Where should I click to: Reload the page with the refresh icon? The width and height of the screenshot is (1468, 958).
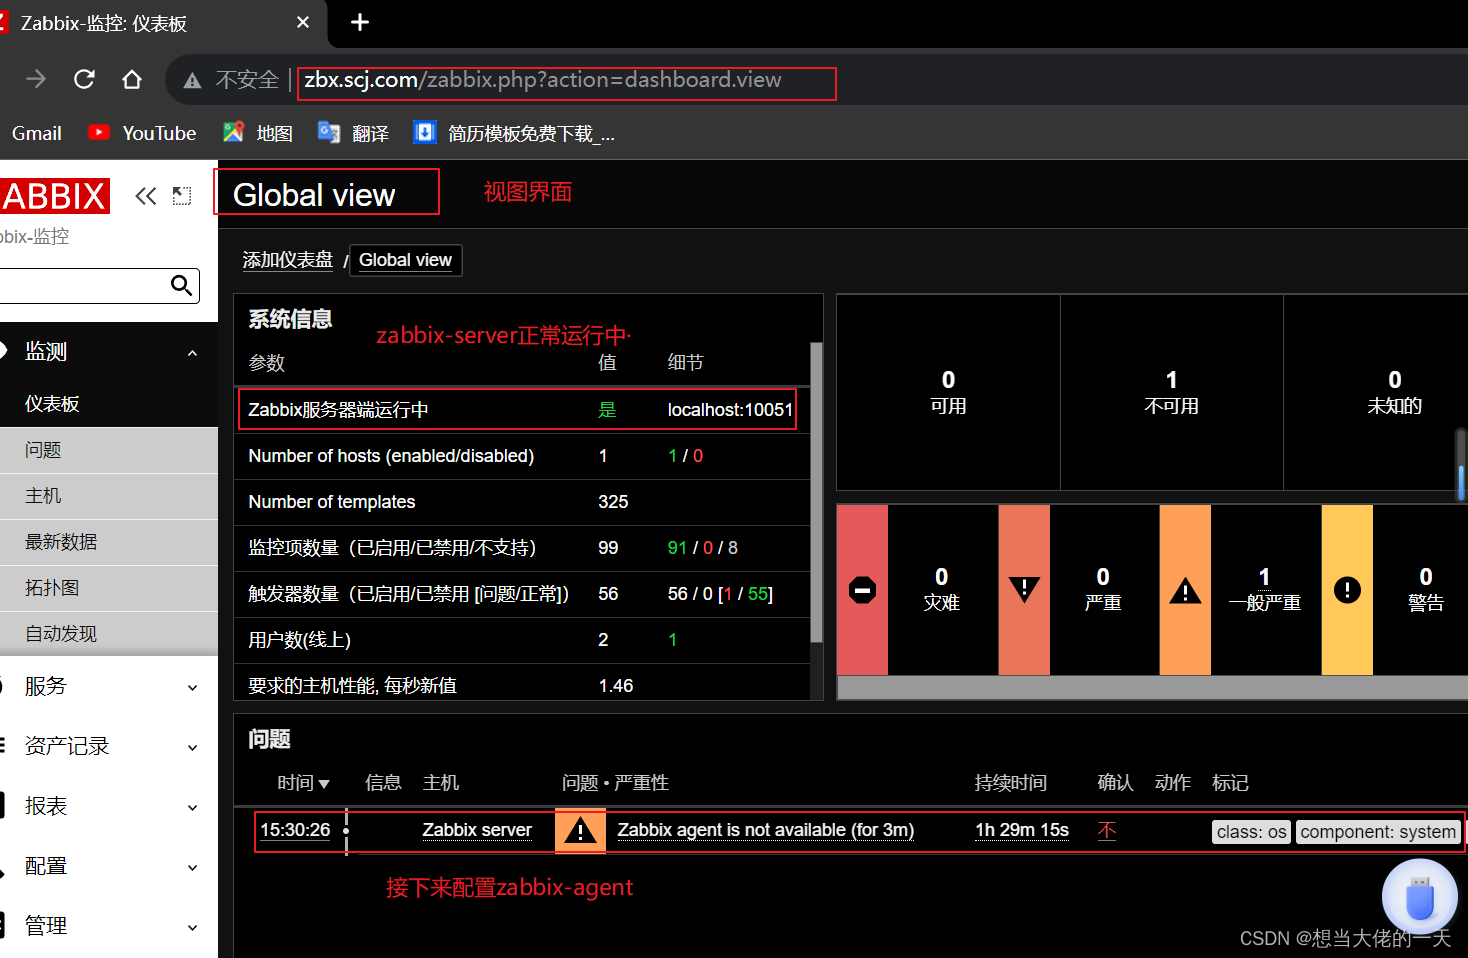point(84,79)
